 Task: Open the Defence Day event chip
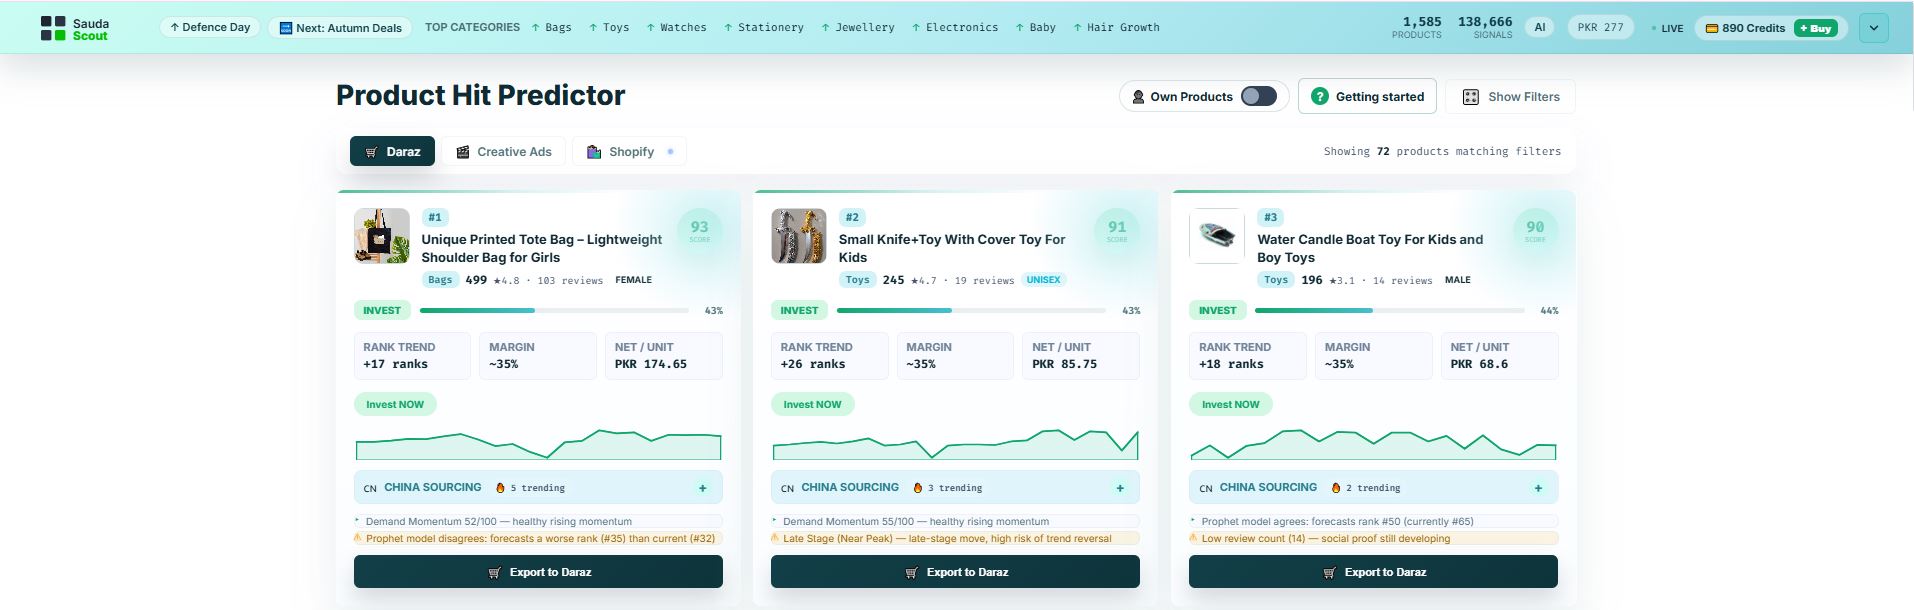[210, 27]
